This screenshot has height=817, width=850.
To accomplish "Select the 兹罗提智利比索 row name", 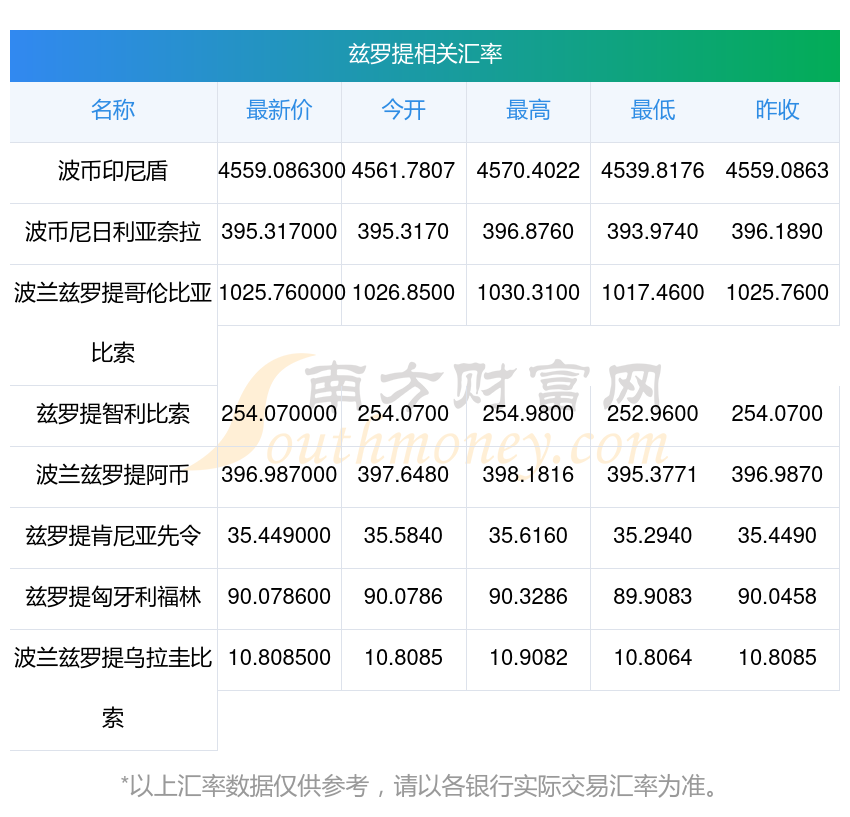I will (113, 415).
